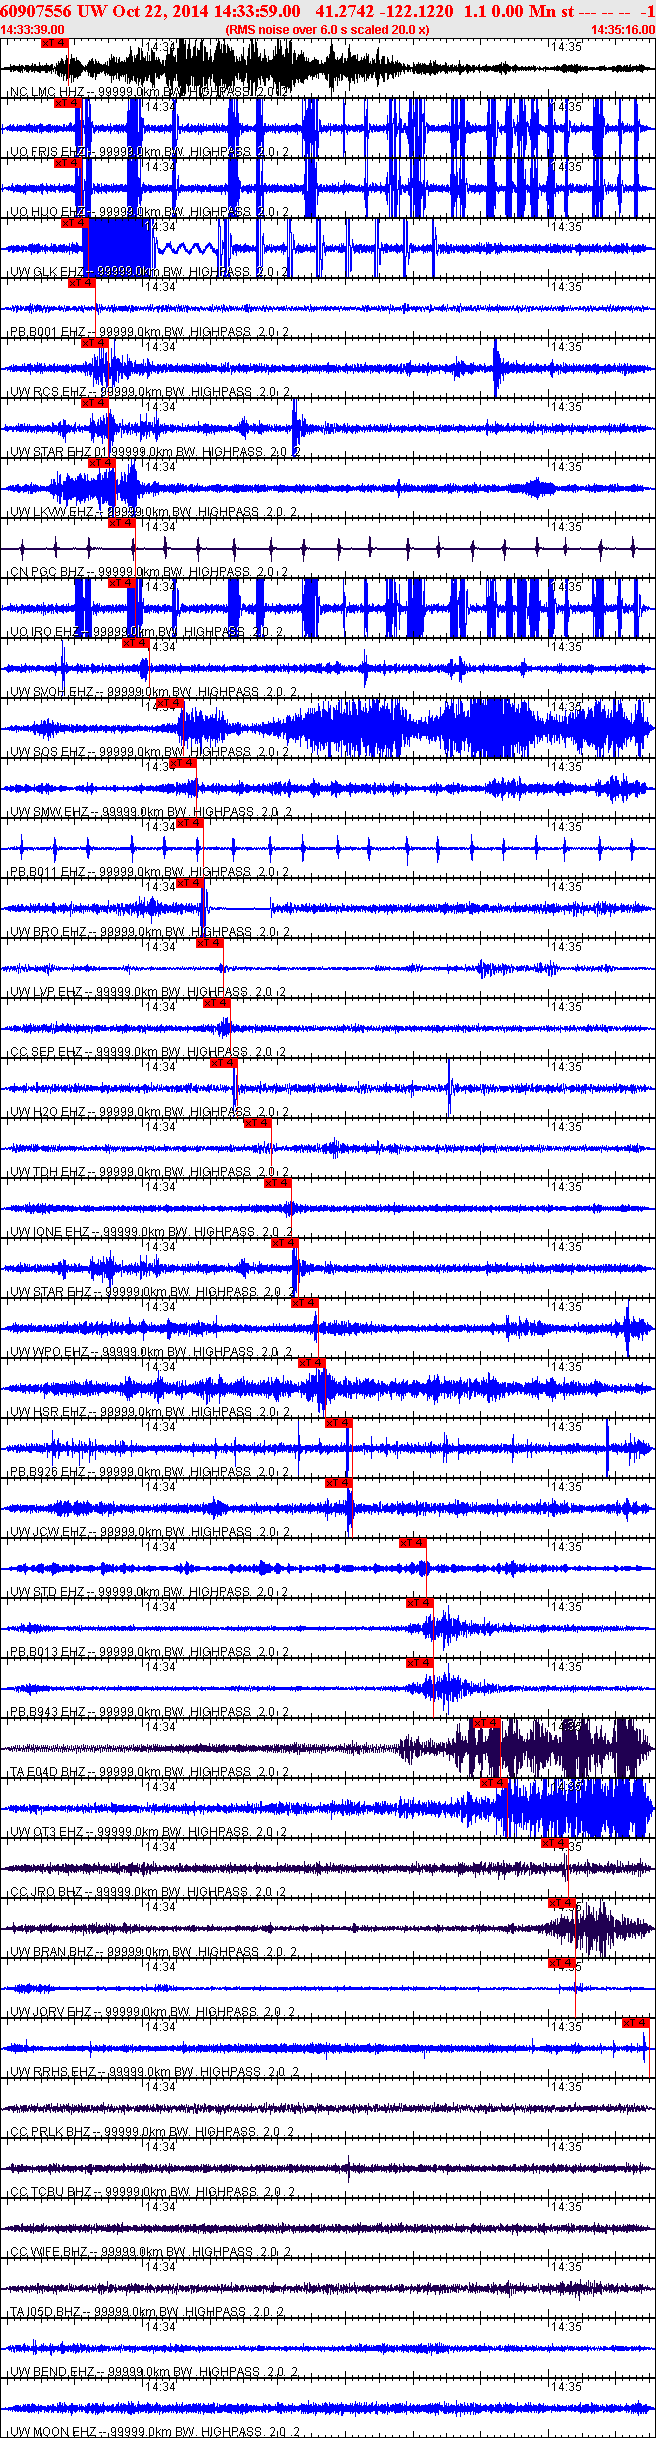
Task: Click the red pick flag on CN PGC trace
Action: [122, 523]
